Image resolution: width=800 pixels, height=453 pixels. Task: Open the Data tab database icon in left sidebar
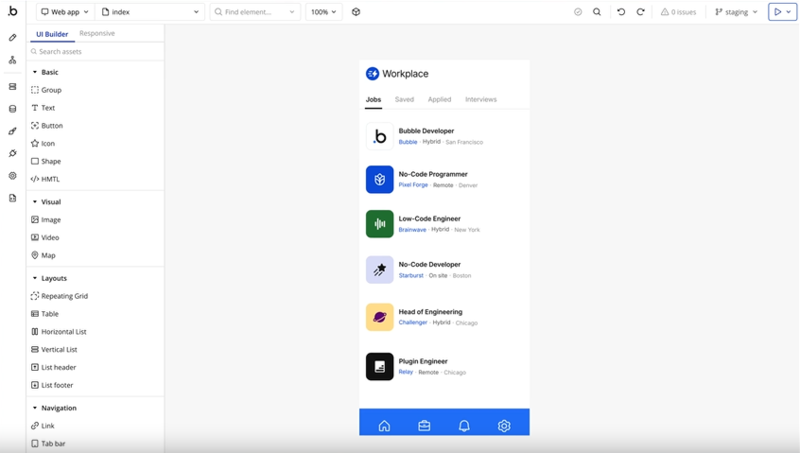pos(13,109)
